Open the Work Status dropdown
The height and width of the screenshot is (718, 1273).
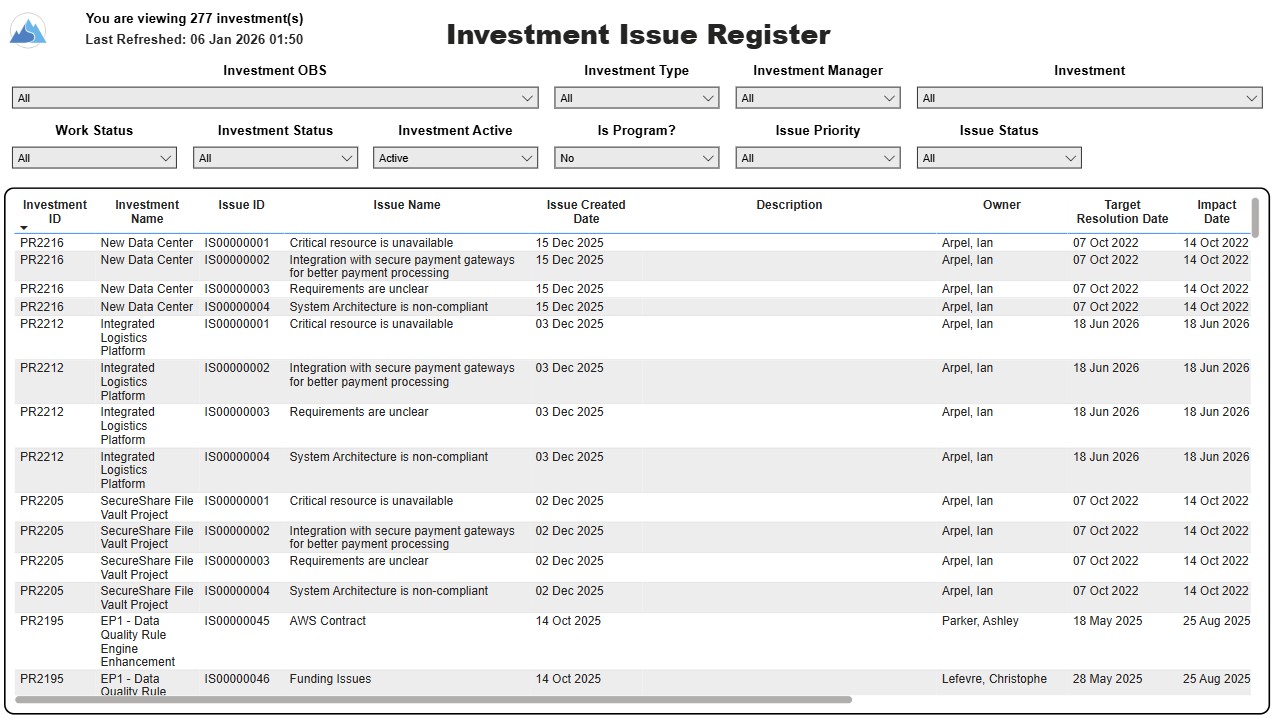(x=94, y=158)
